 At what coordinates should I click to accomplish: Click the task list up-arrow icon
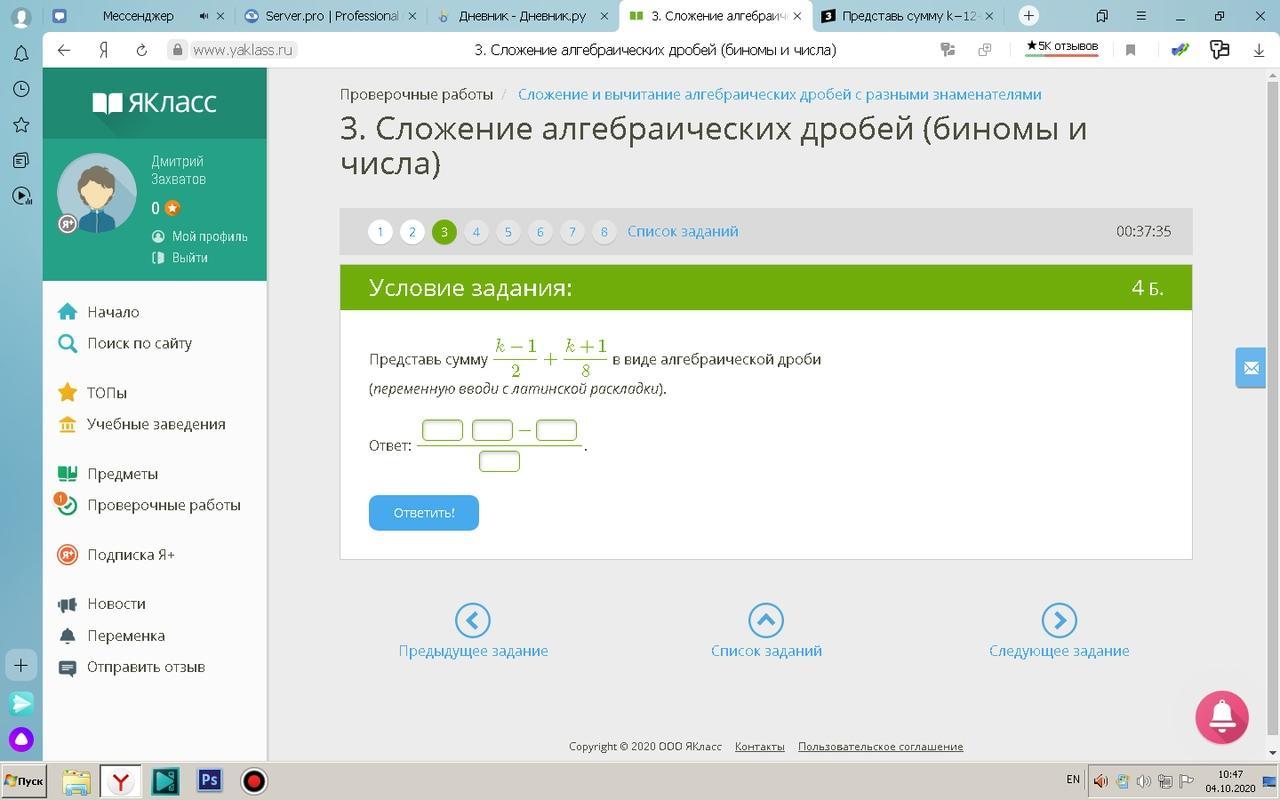[765, 620]
